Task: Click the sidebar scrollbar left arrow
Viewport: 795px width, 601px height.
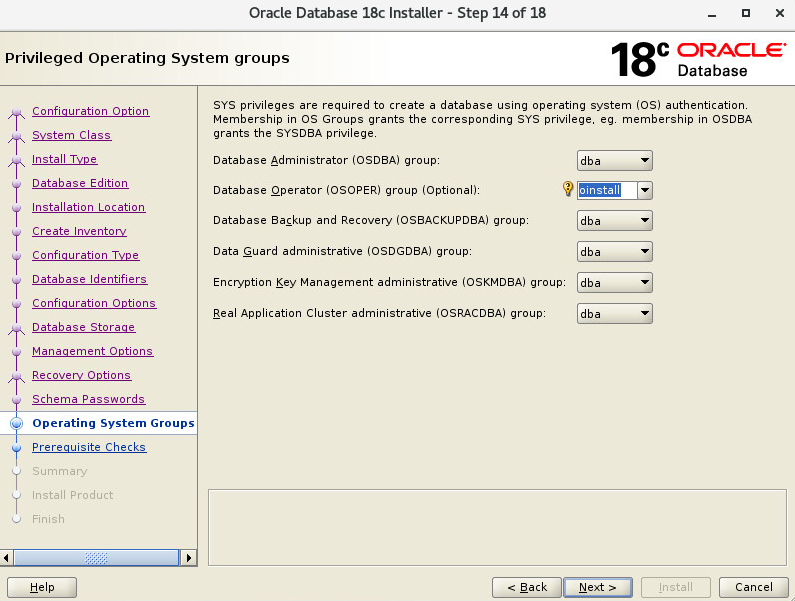Action: pyautogui.click(x=6, y=558)
